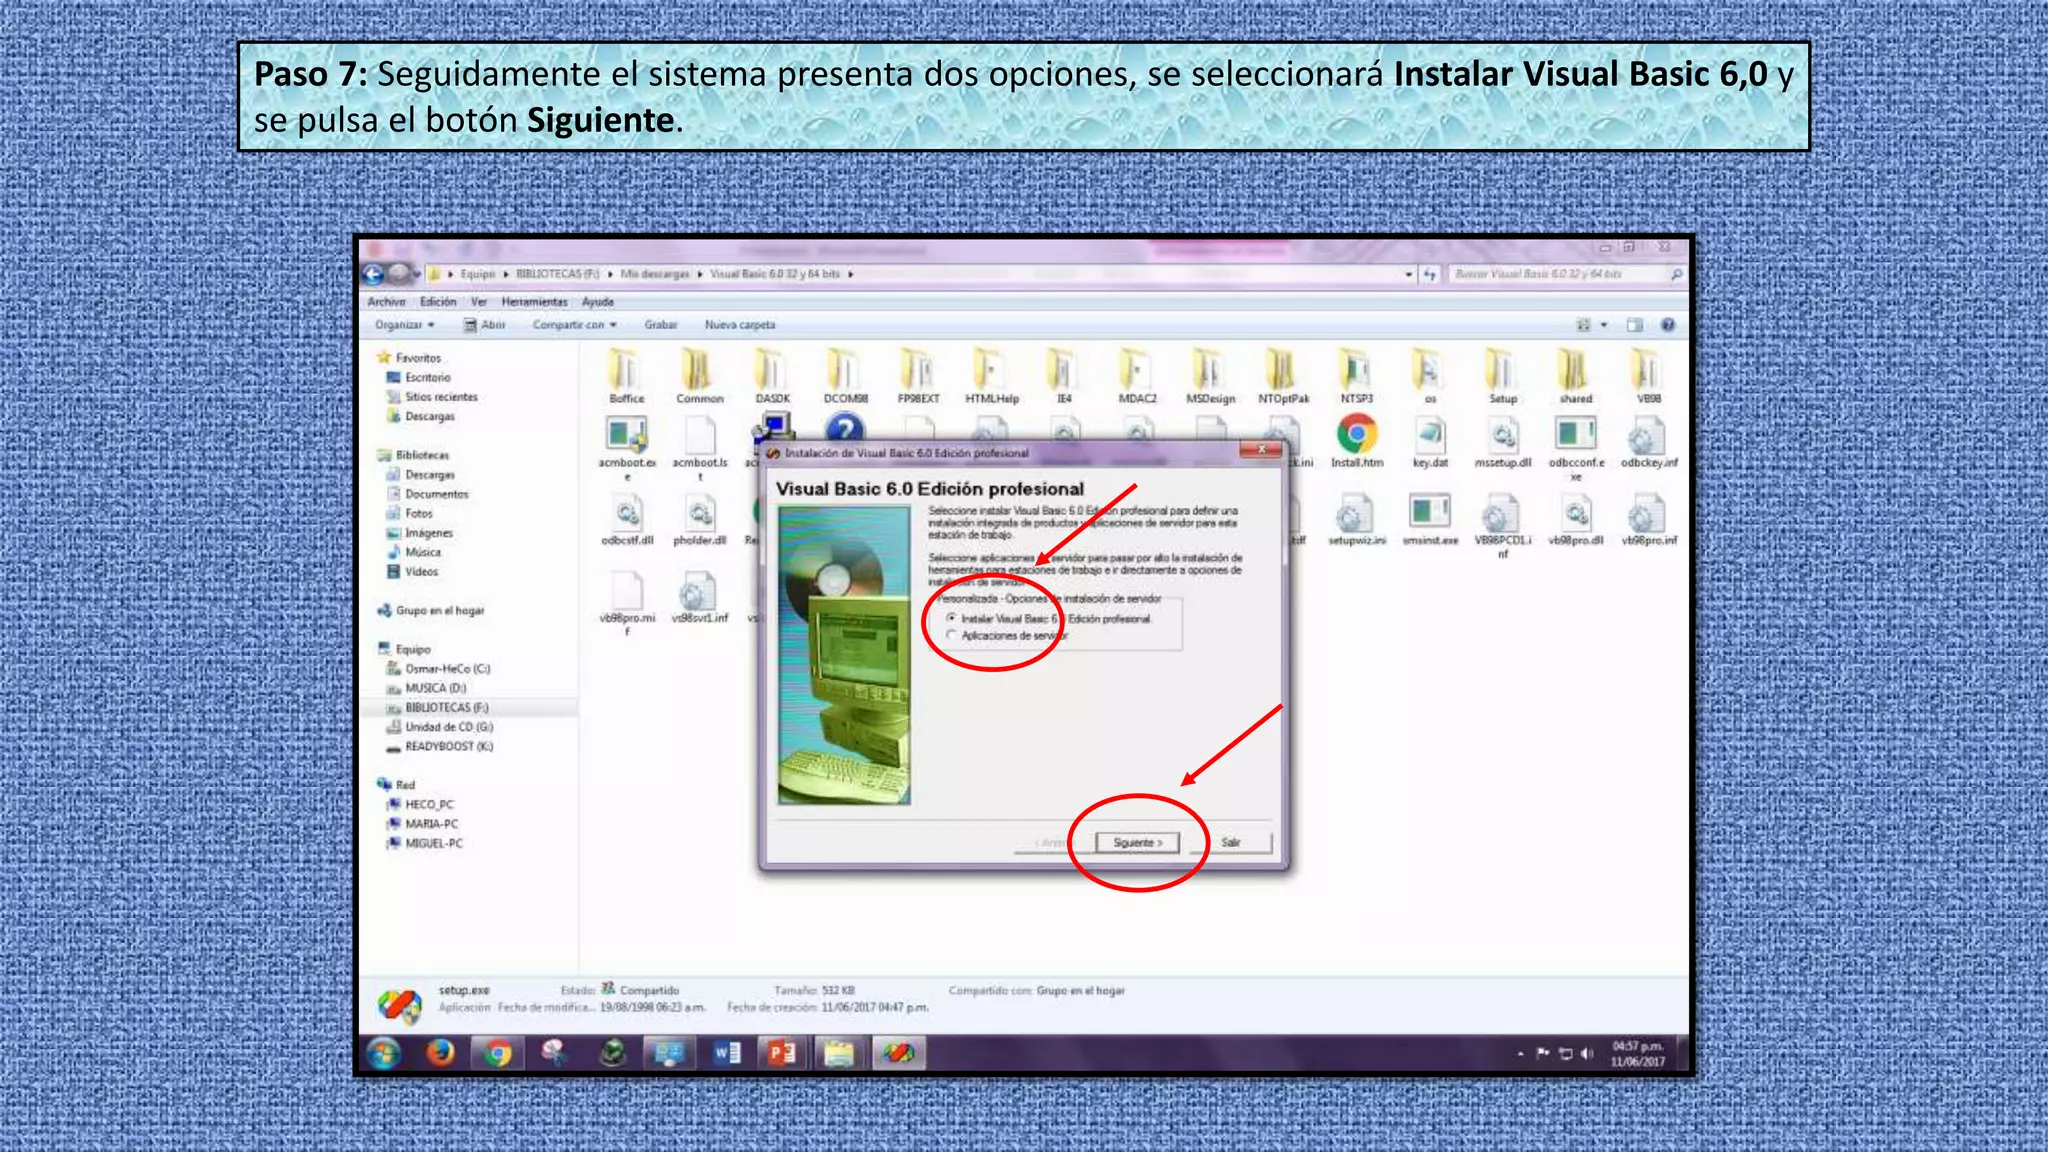Launch Firefox from the taskbar
The width and height of the screenshot is (2048, 1152).
click(440, 1052)
